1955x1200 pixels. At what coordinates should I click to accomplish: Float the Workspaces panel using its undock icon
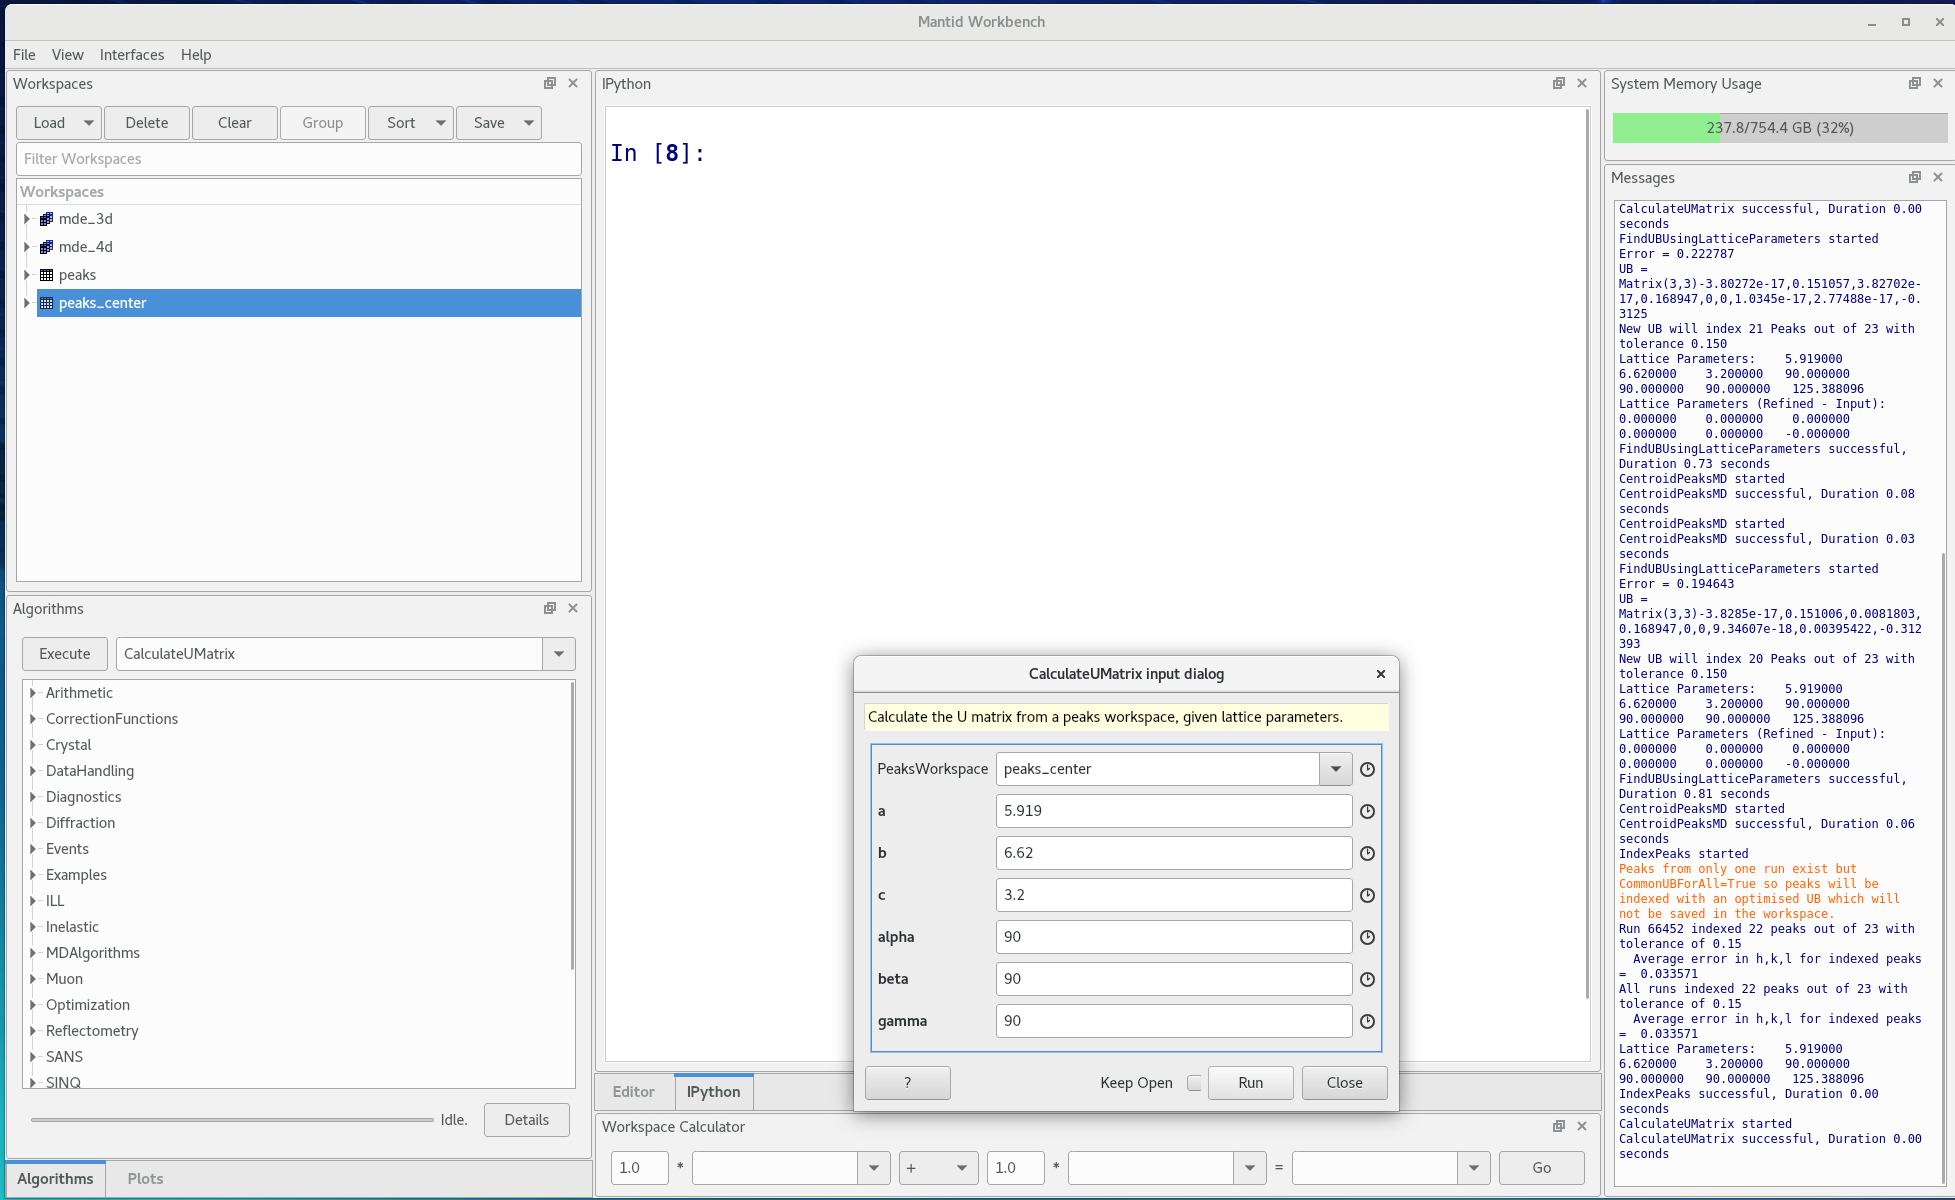[550, 83]
